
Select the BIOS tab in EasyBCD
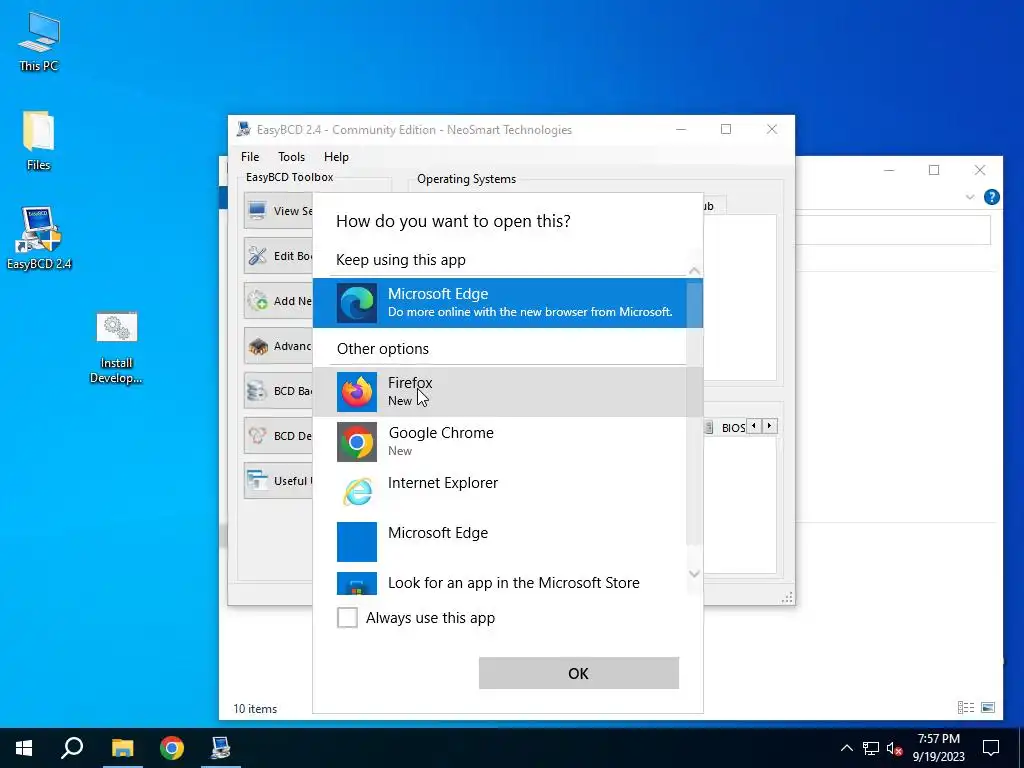(x=726, y=428)
